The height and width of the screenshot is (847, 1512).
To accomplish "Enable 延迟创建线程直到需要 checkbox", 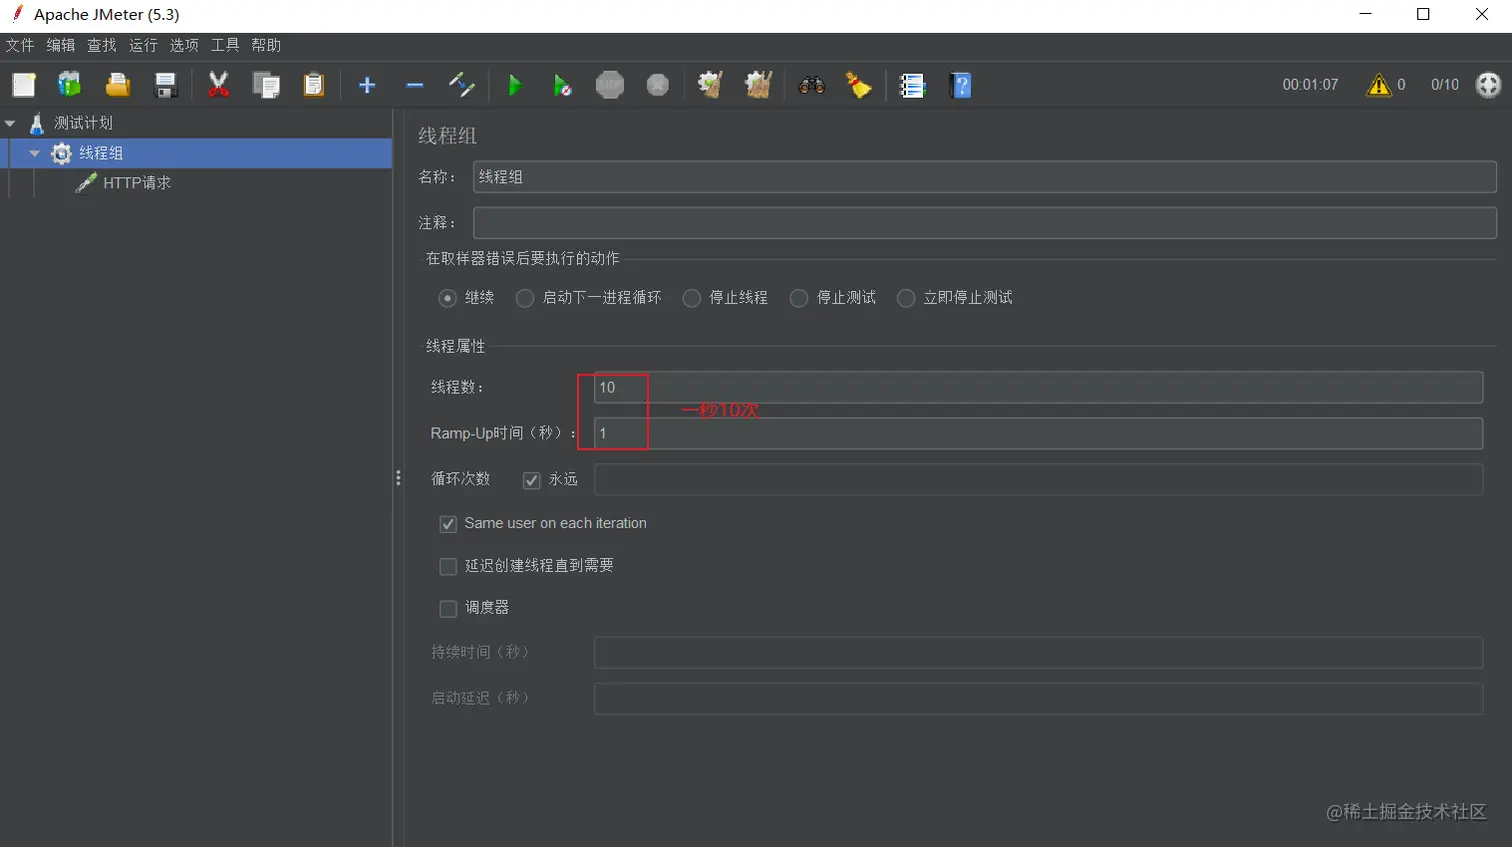I will tap(448, 567).
